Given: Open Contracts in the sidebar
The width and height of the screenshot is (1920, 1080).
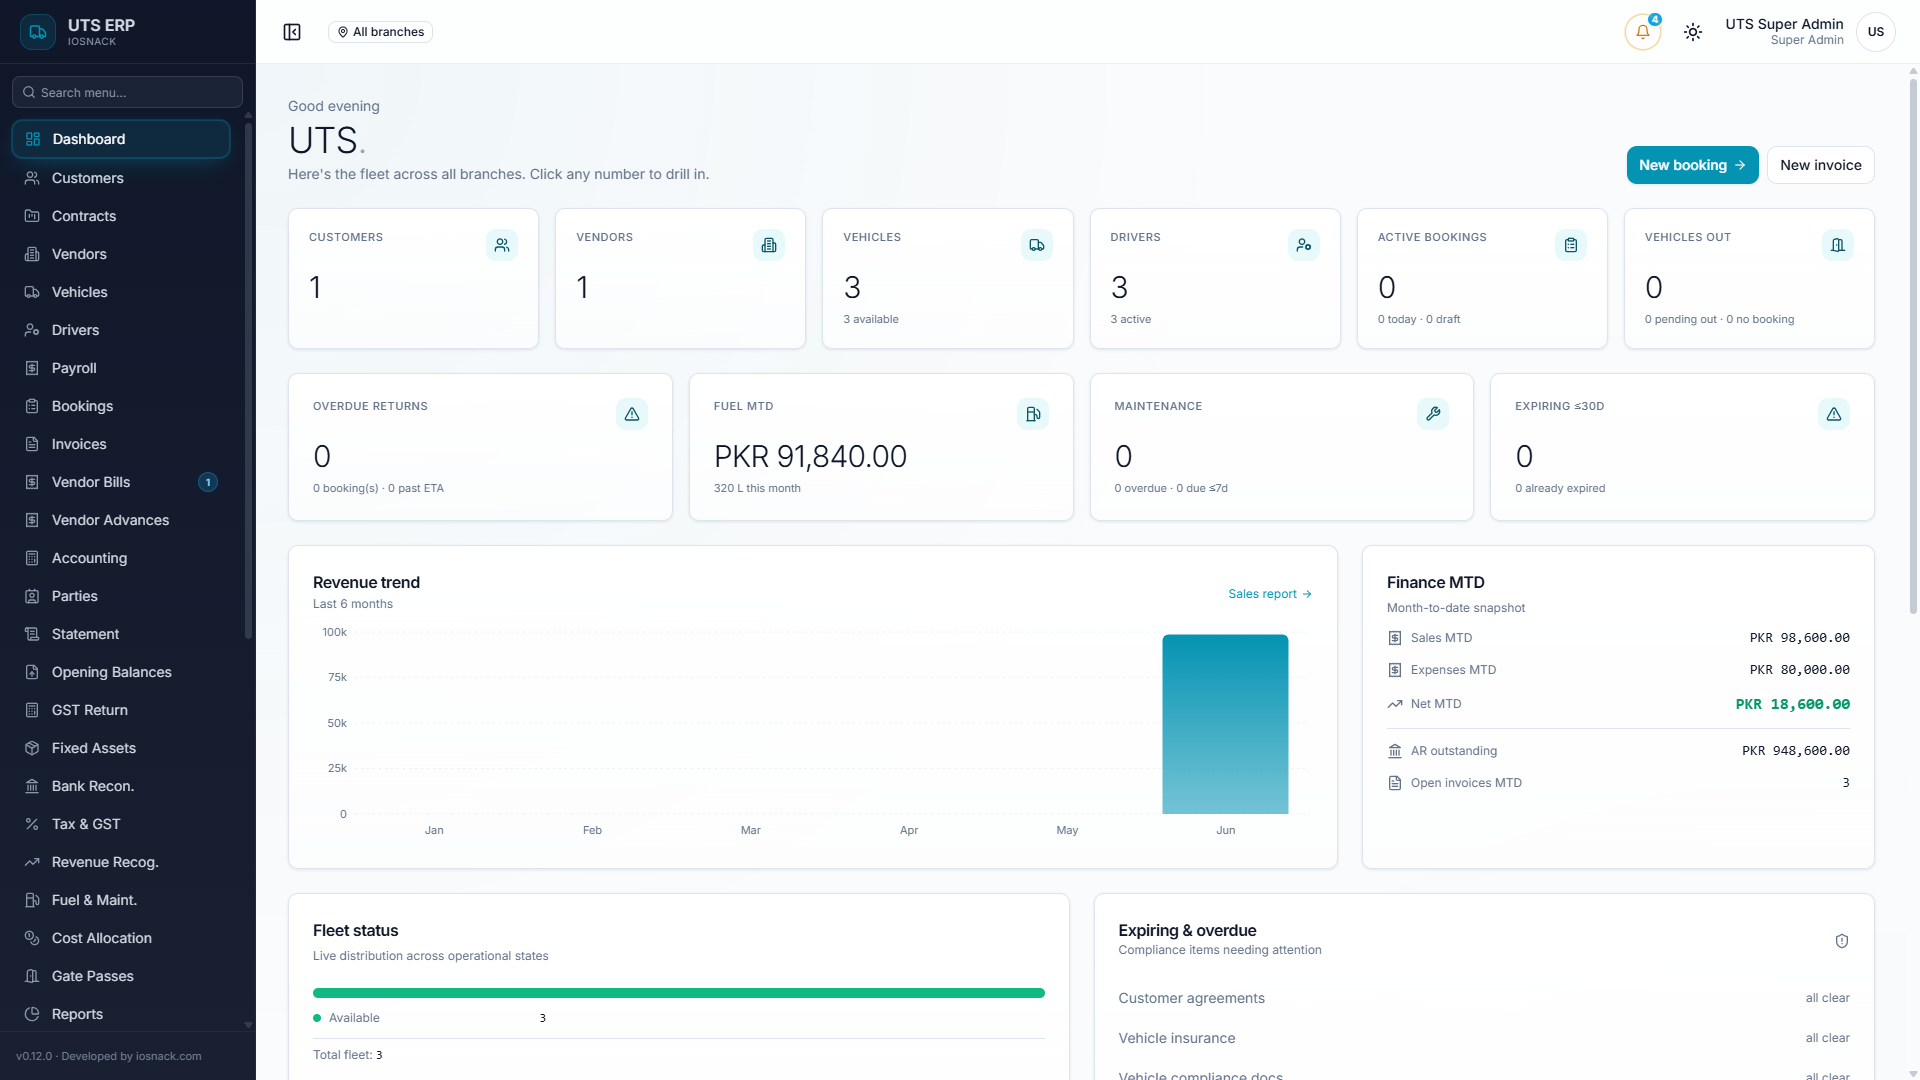Looking at the screenshot, I should click(x=121, y=216).
